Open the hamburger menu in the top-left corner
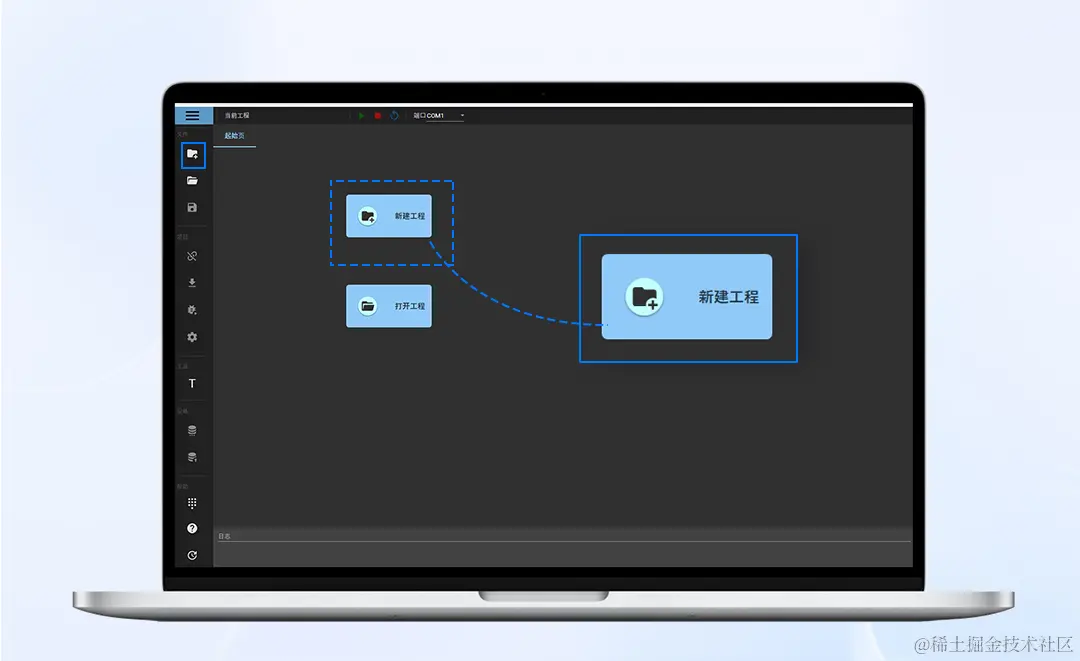The image size is (1080, 661). point(193,116)
